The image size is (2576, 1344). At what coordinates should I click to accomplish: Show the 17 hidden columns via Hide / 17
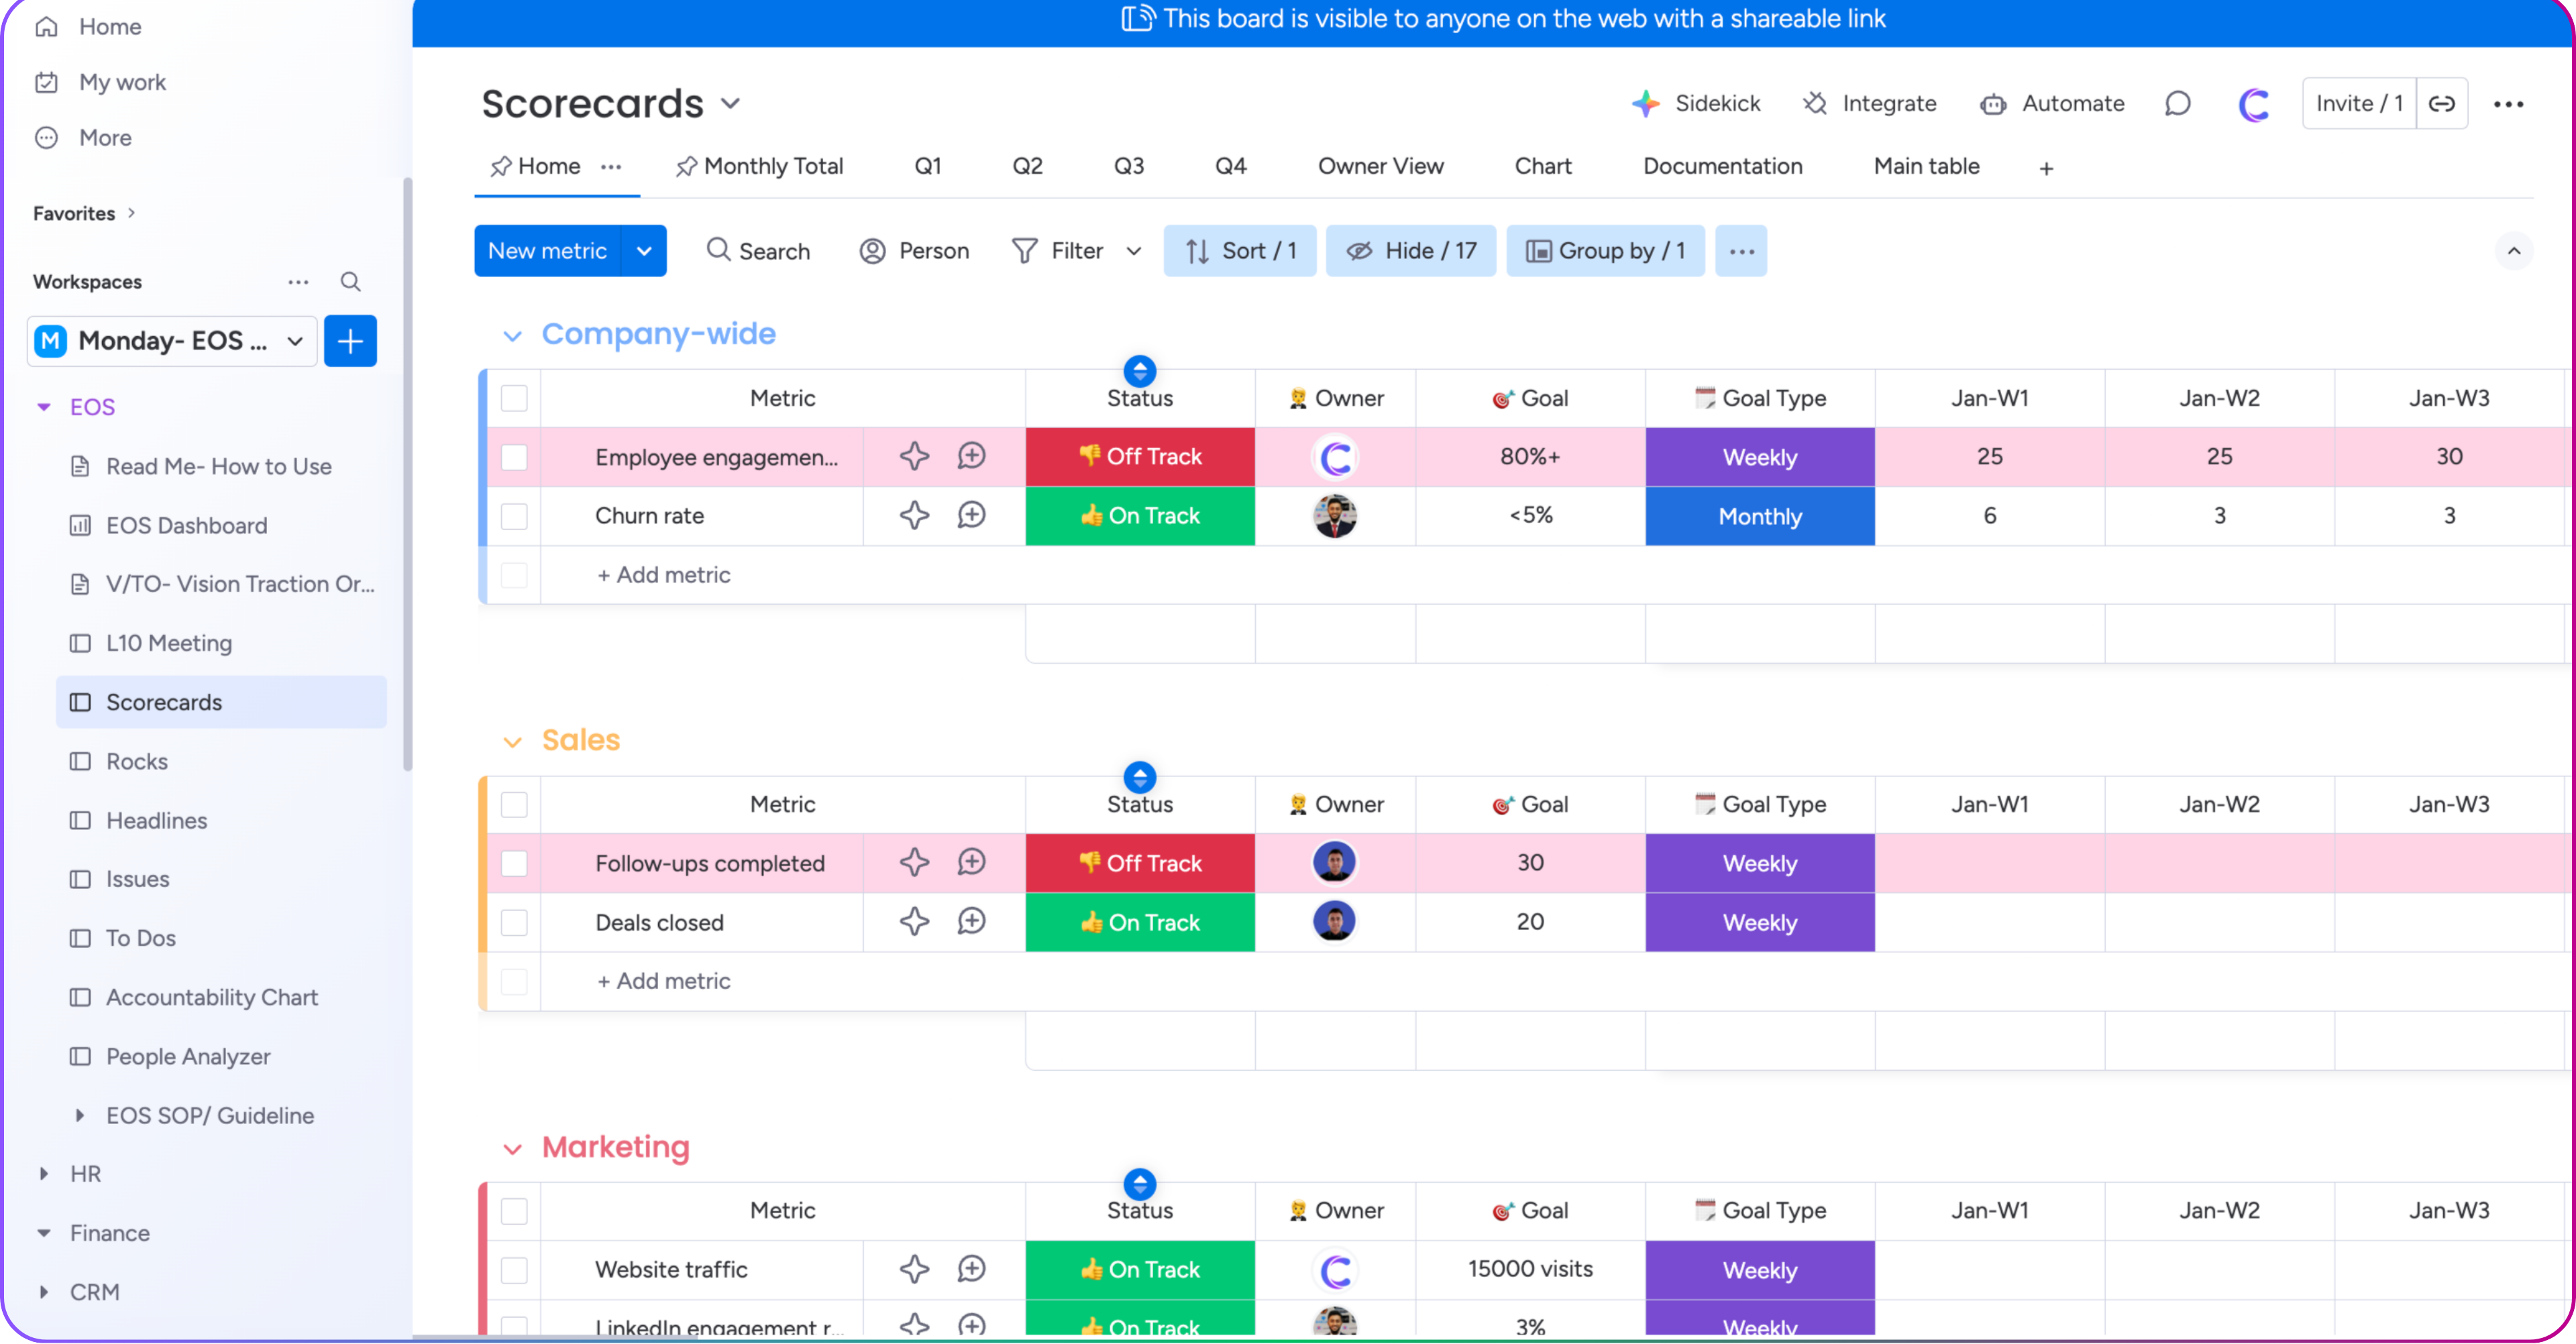click(1411, 251)
